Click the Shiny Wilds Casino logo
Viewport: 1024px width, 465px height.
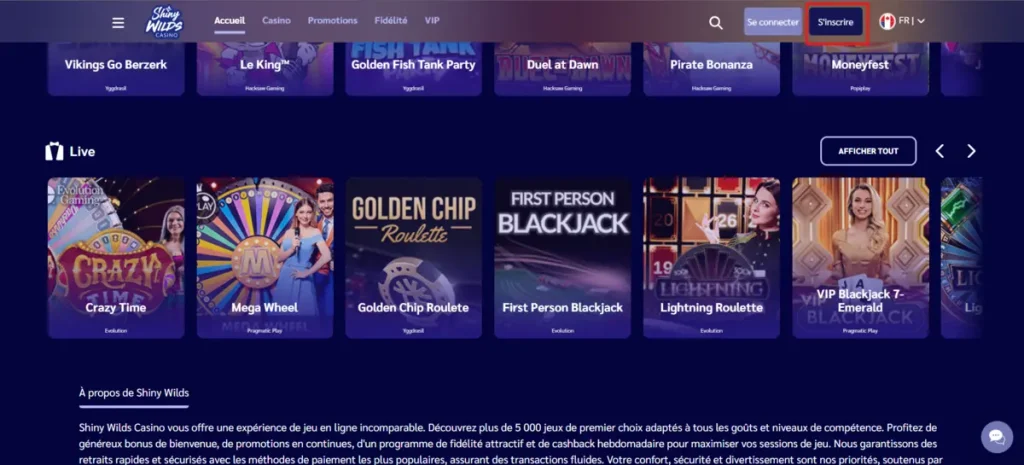click(x=164, y=22)
